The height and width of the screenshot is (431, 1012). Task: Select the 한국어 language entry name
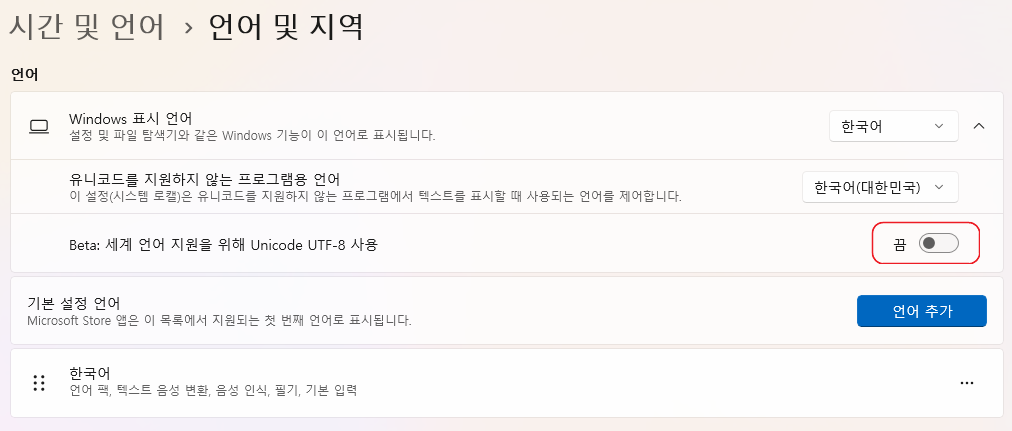[89, 373]
